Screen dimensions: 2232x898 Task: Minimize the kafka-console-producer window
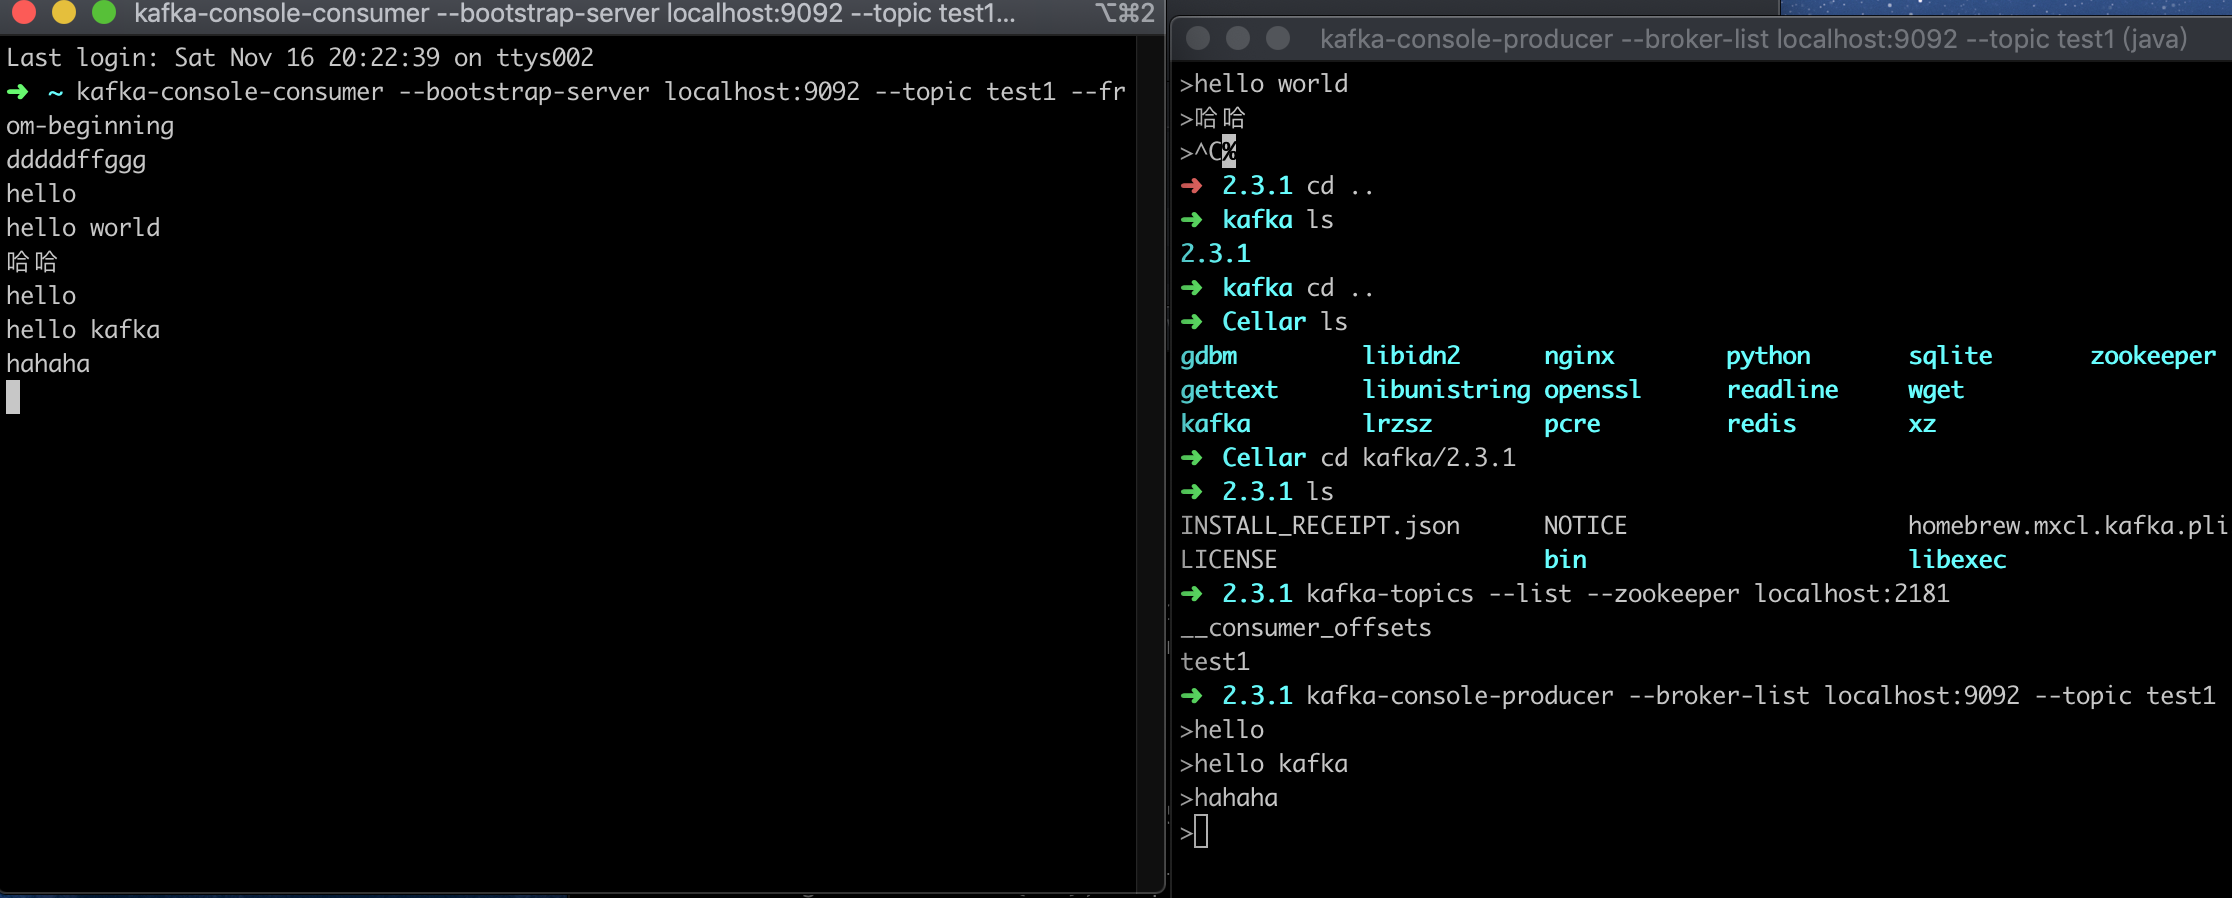[1238, 39]
